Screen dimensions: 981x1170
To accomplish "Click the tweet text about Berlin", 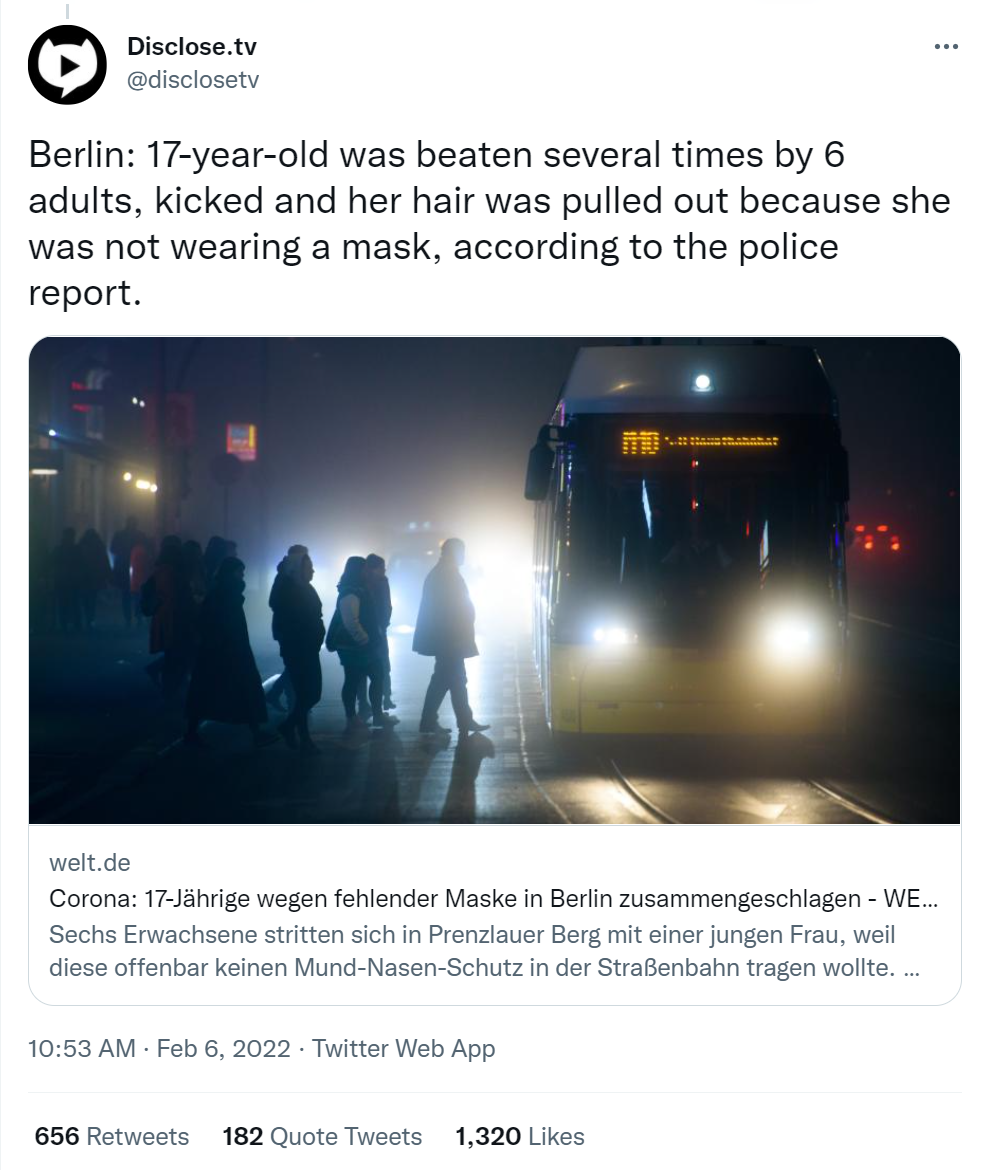I will [489, 223].
